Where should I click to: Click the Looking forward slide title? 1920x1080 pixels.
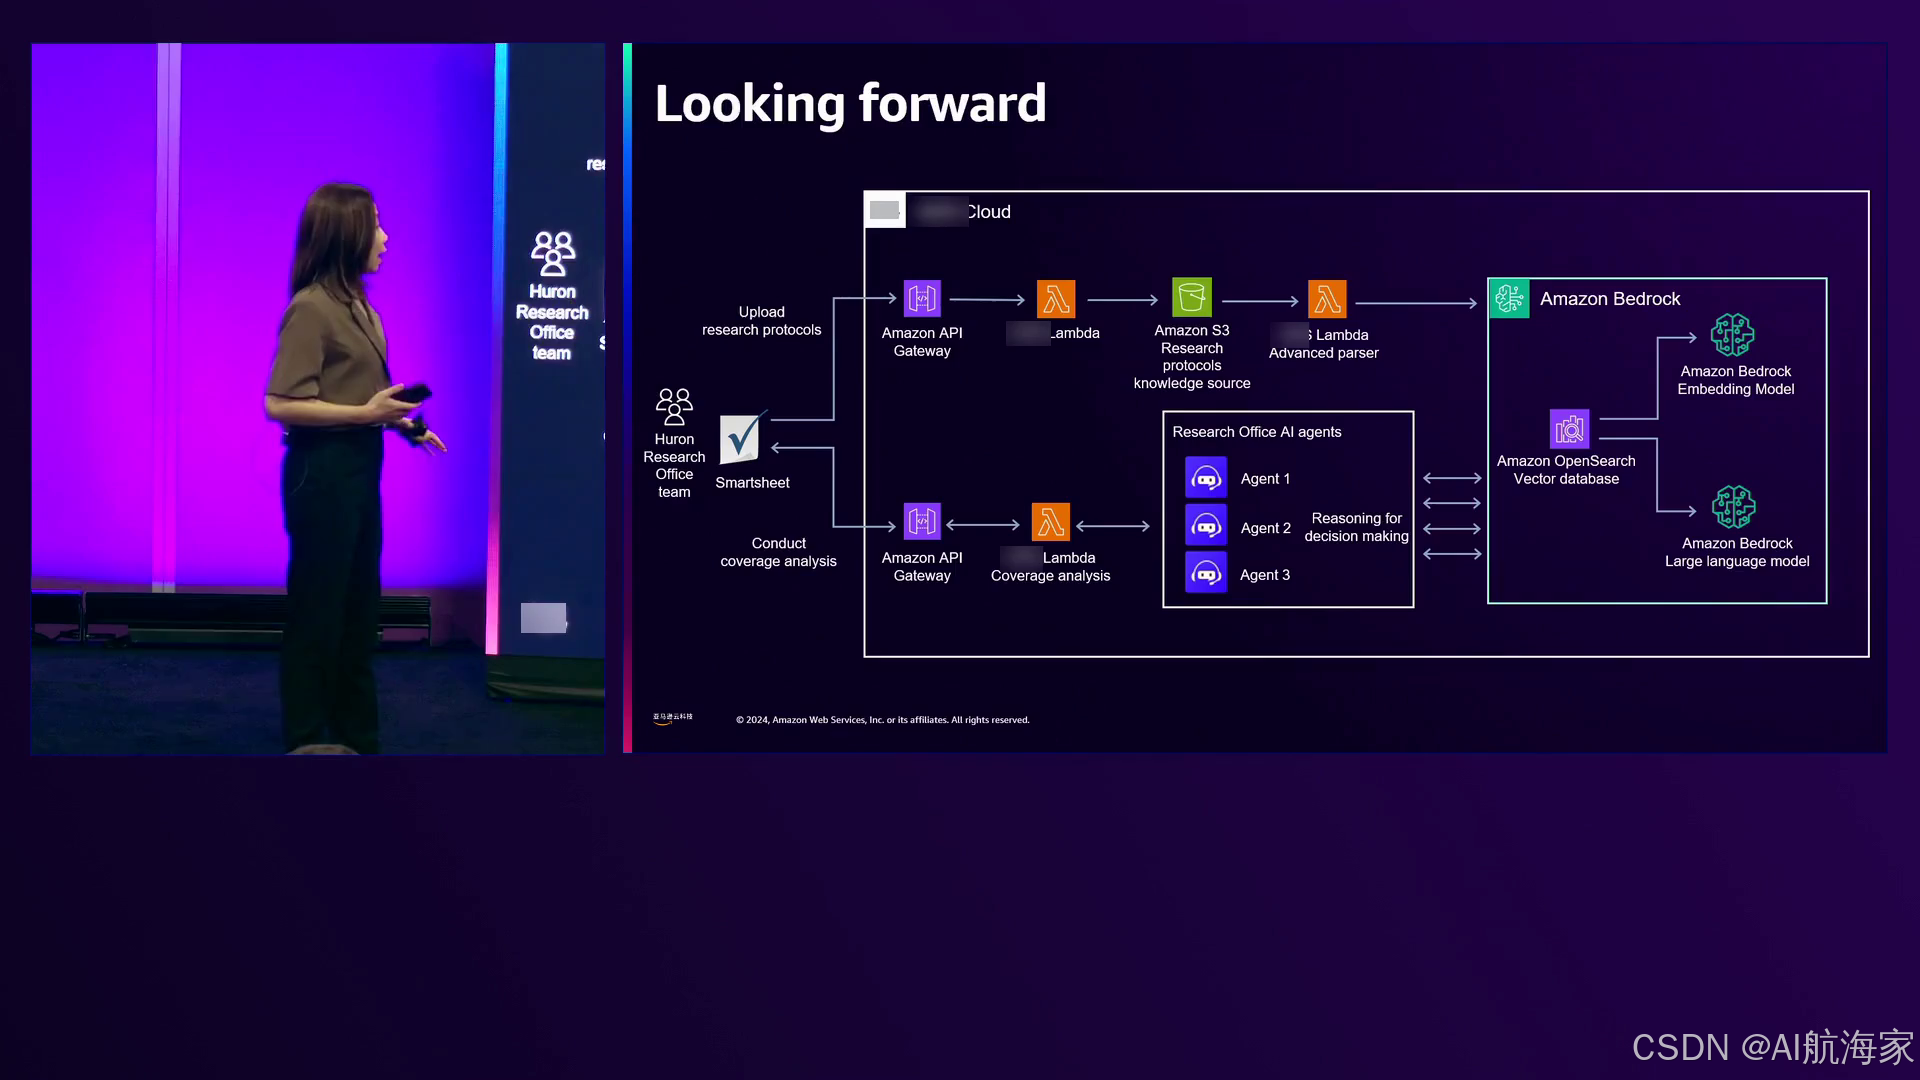(x=850, y=104)
